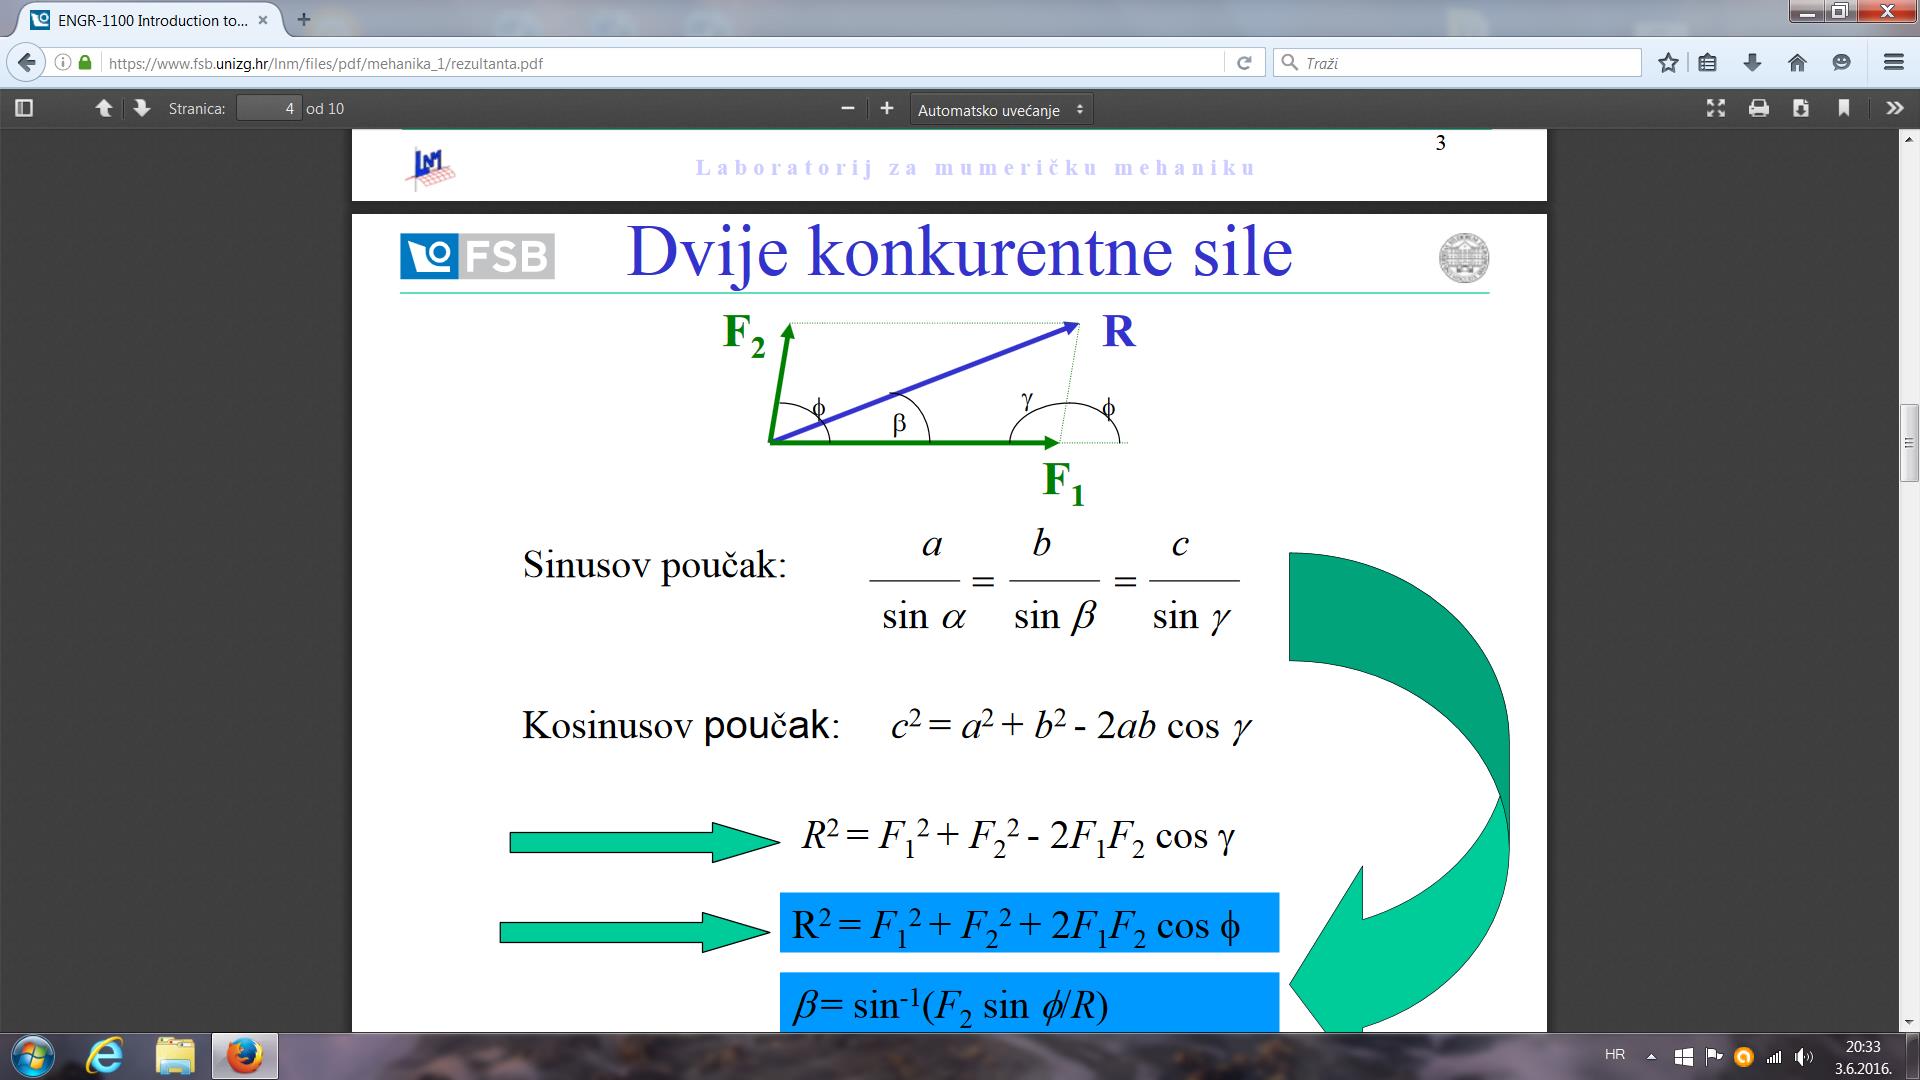Reload the current page

[1244, 63]
